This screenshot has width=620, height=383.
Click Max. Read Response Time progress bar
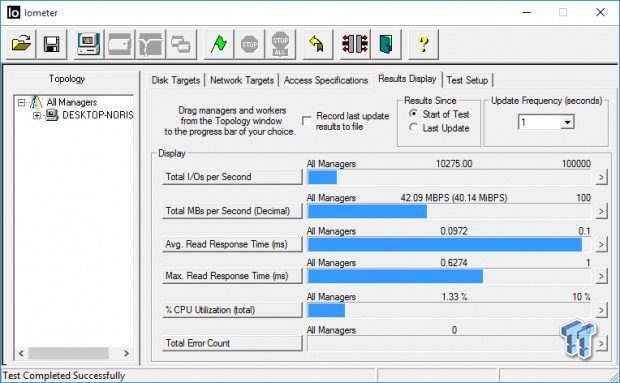coord(449,277)
